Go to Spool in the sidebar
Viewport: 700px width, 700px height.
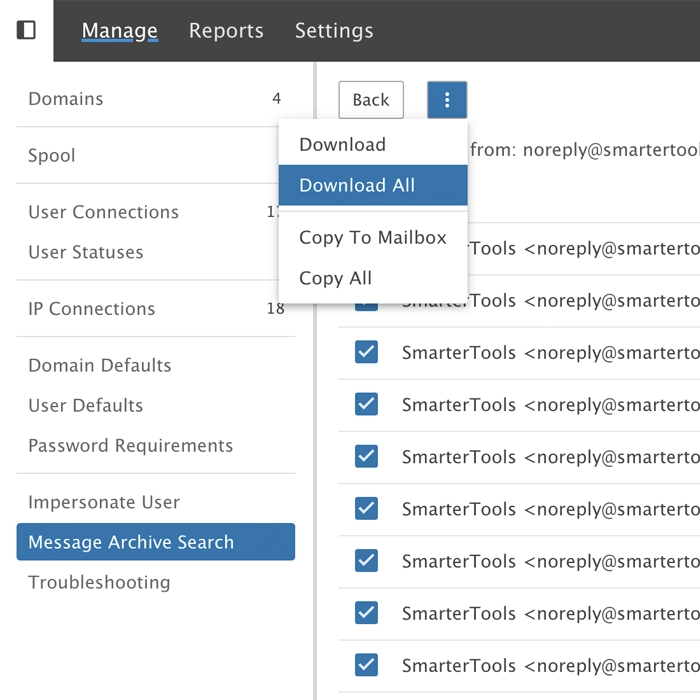point(156,155)
